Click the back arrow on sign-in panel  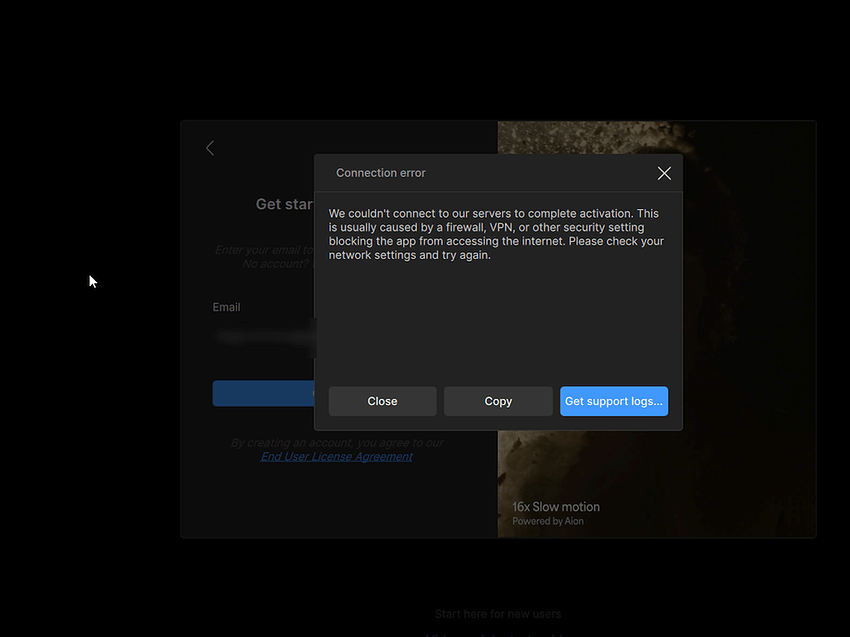point(210,148)
